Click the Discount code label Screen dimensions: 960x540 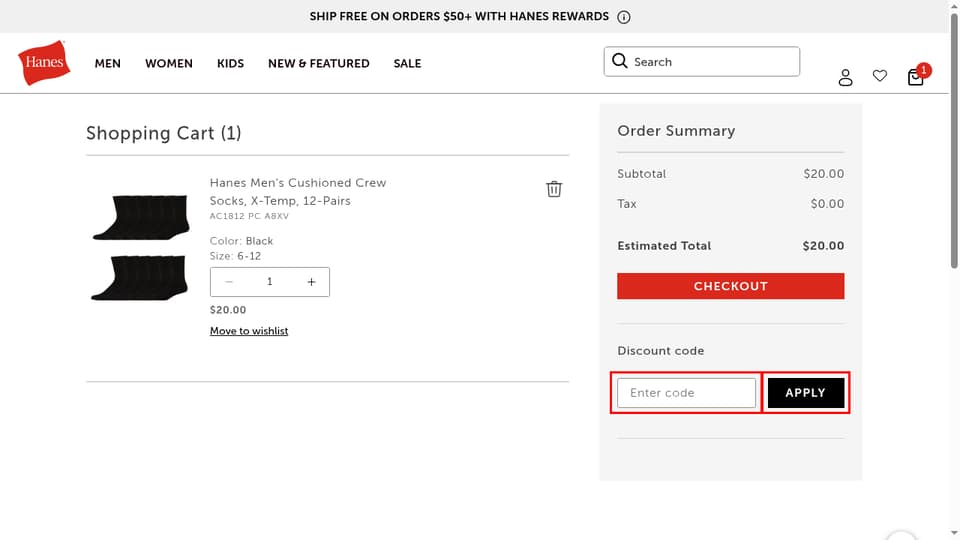coord(661,351)
